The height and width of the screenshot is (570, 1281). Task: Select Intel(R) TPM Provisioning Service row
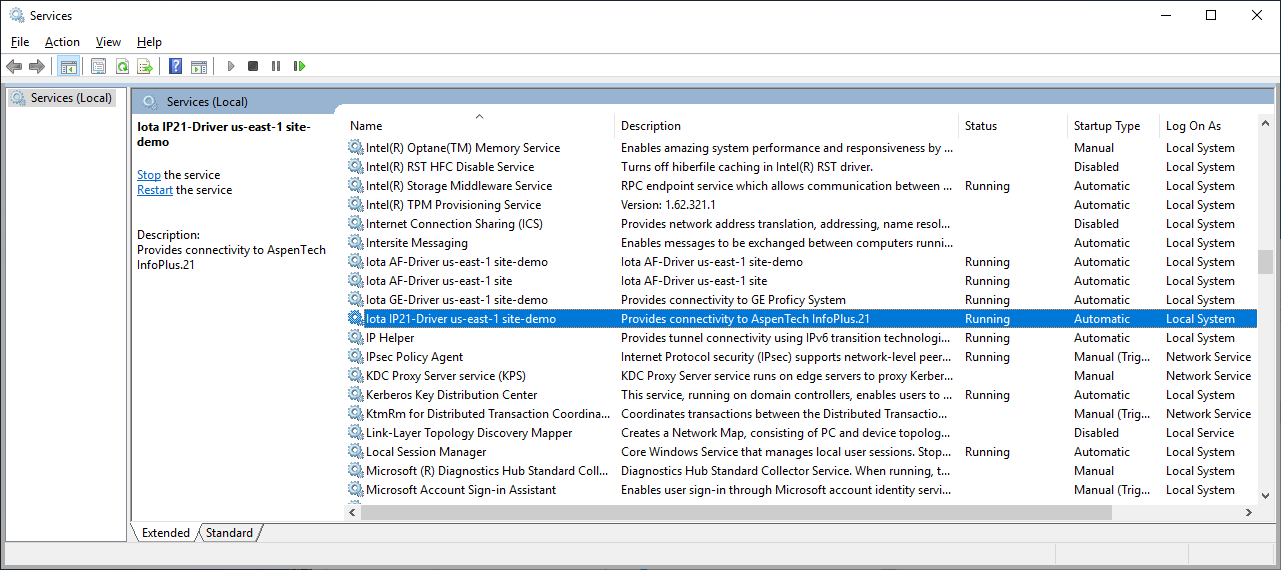click(x=800, y=205)
